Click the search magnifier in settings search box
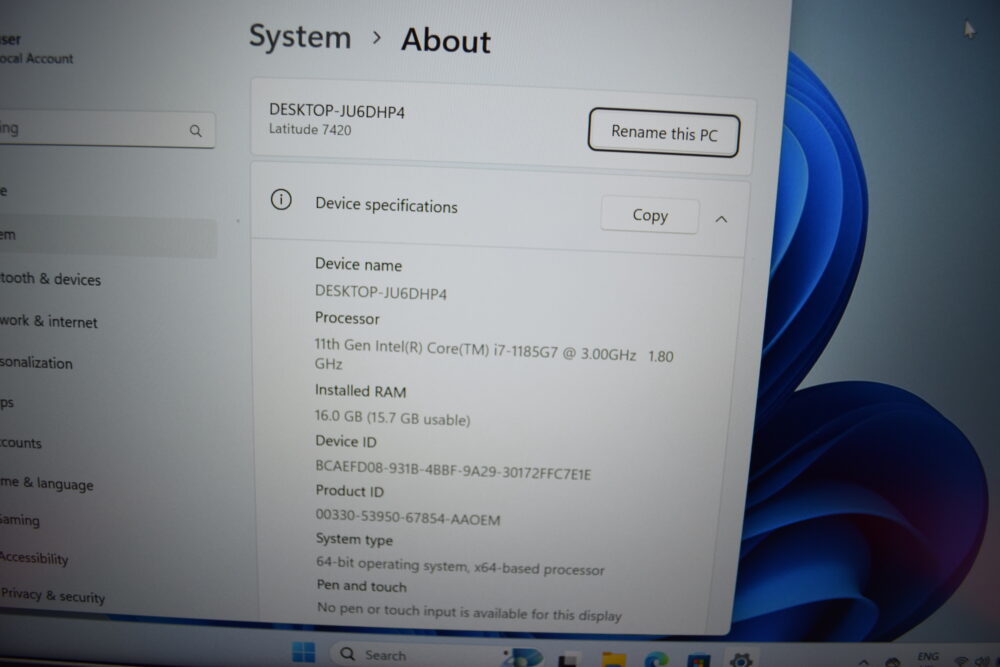The width and height of the screenshot is (1000, 667). click(196, 131)
